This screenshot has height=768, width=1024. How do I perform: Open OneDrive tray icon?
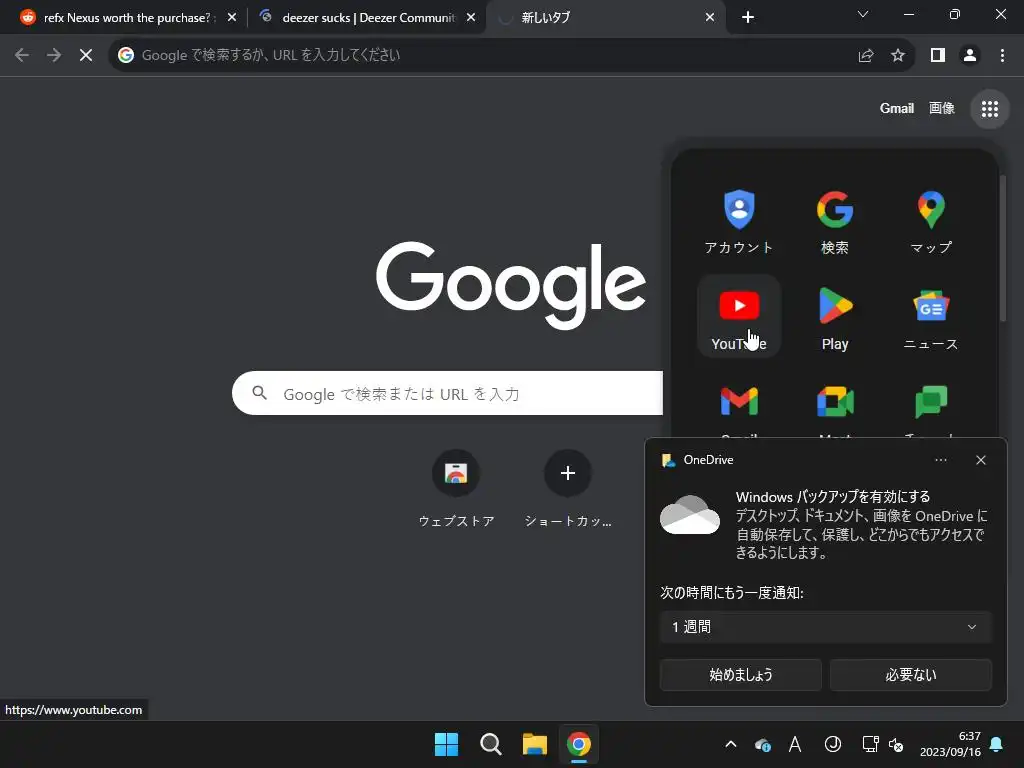[762, 744]
